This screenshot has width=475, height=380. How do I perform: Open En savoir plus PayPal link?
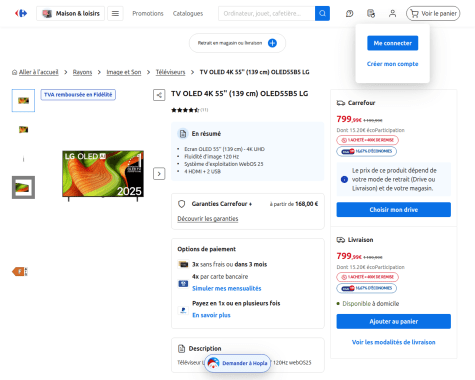(211, 315)
